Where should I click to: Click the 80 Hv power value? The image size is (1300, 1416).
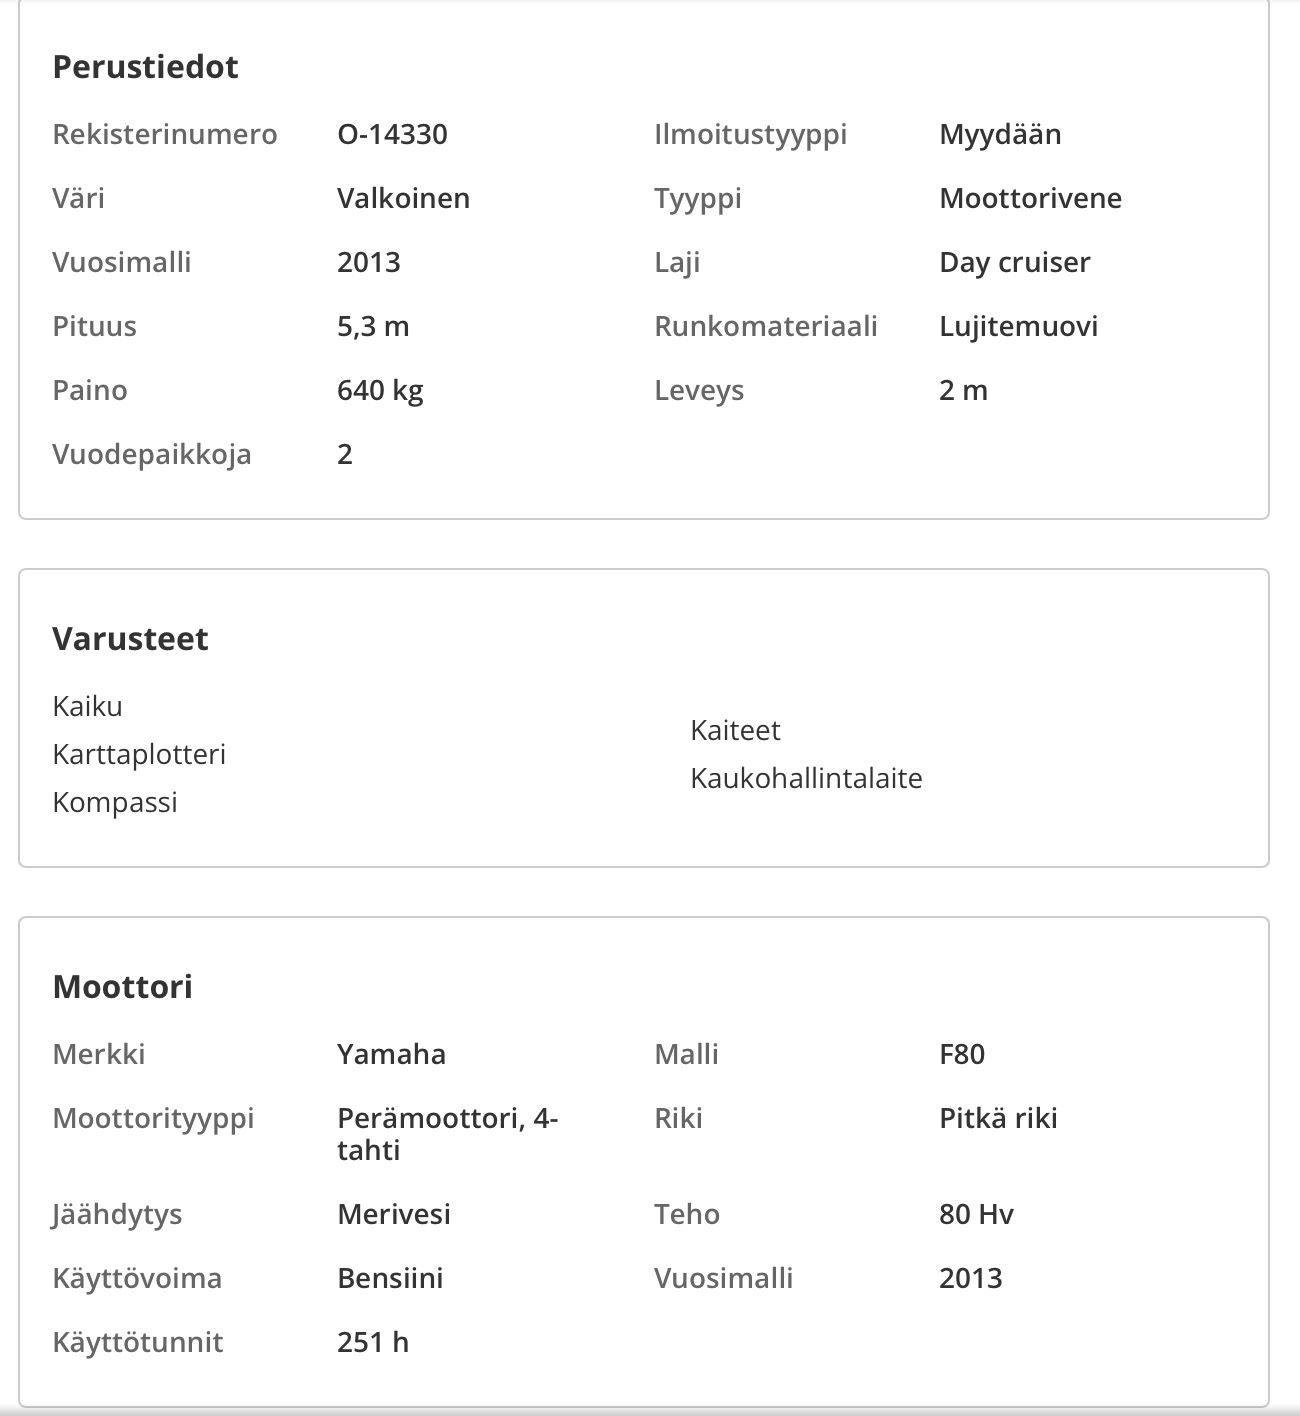pos(976,1214)
